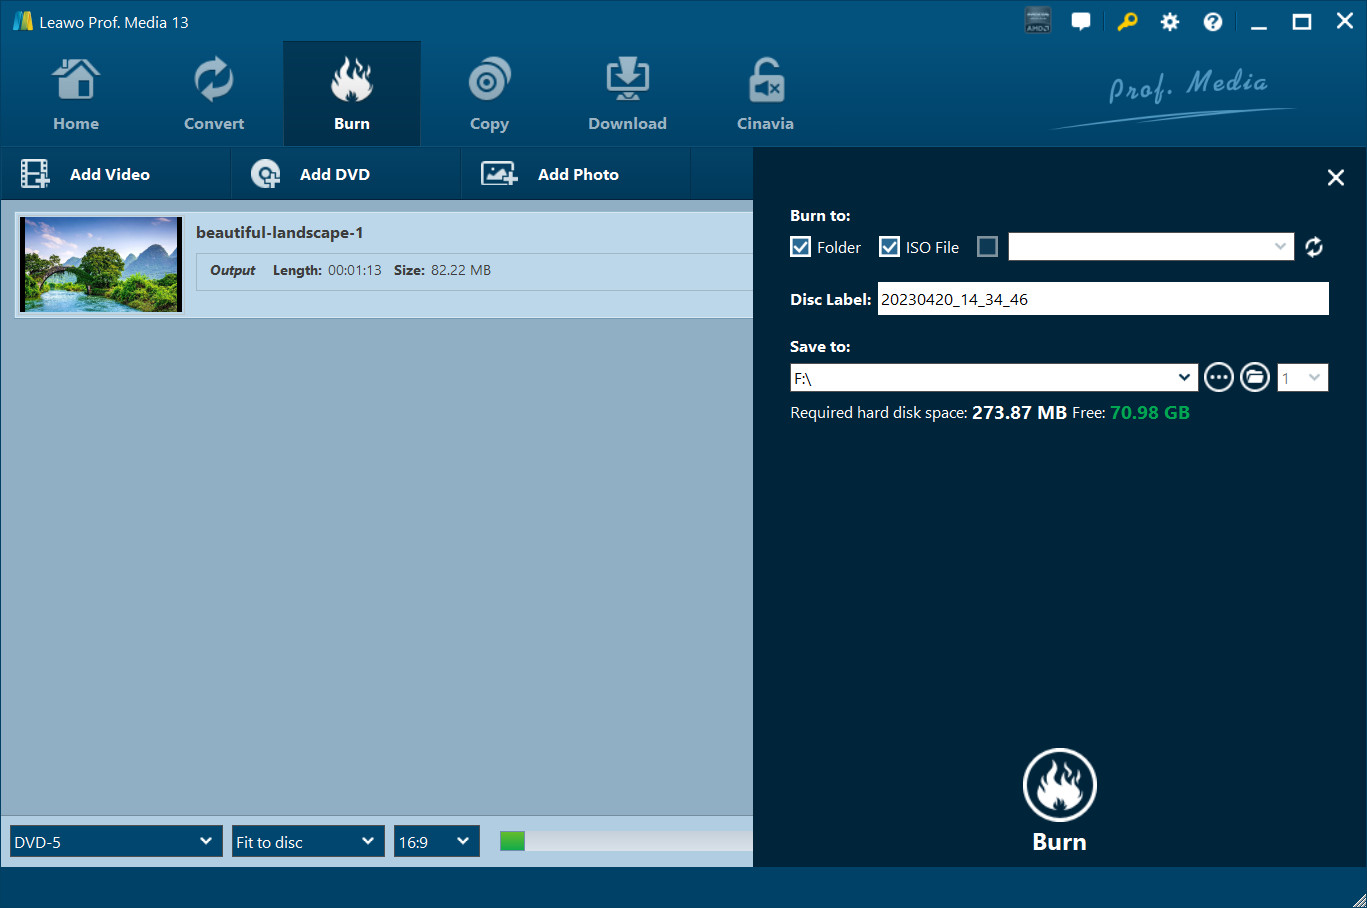Click the Add Photo button

[552, 174]
